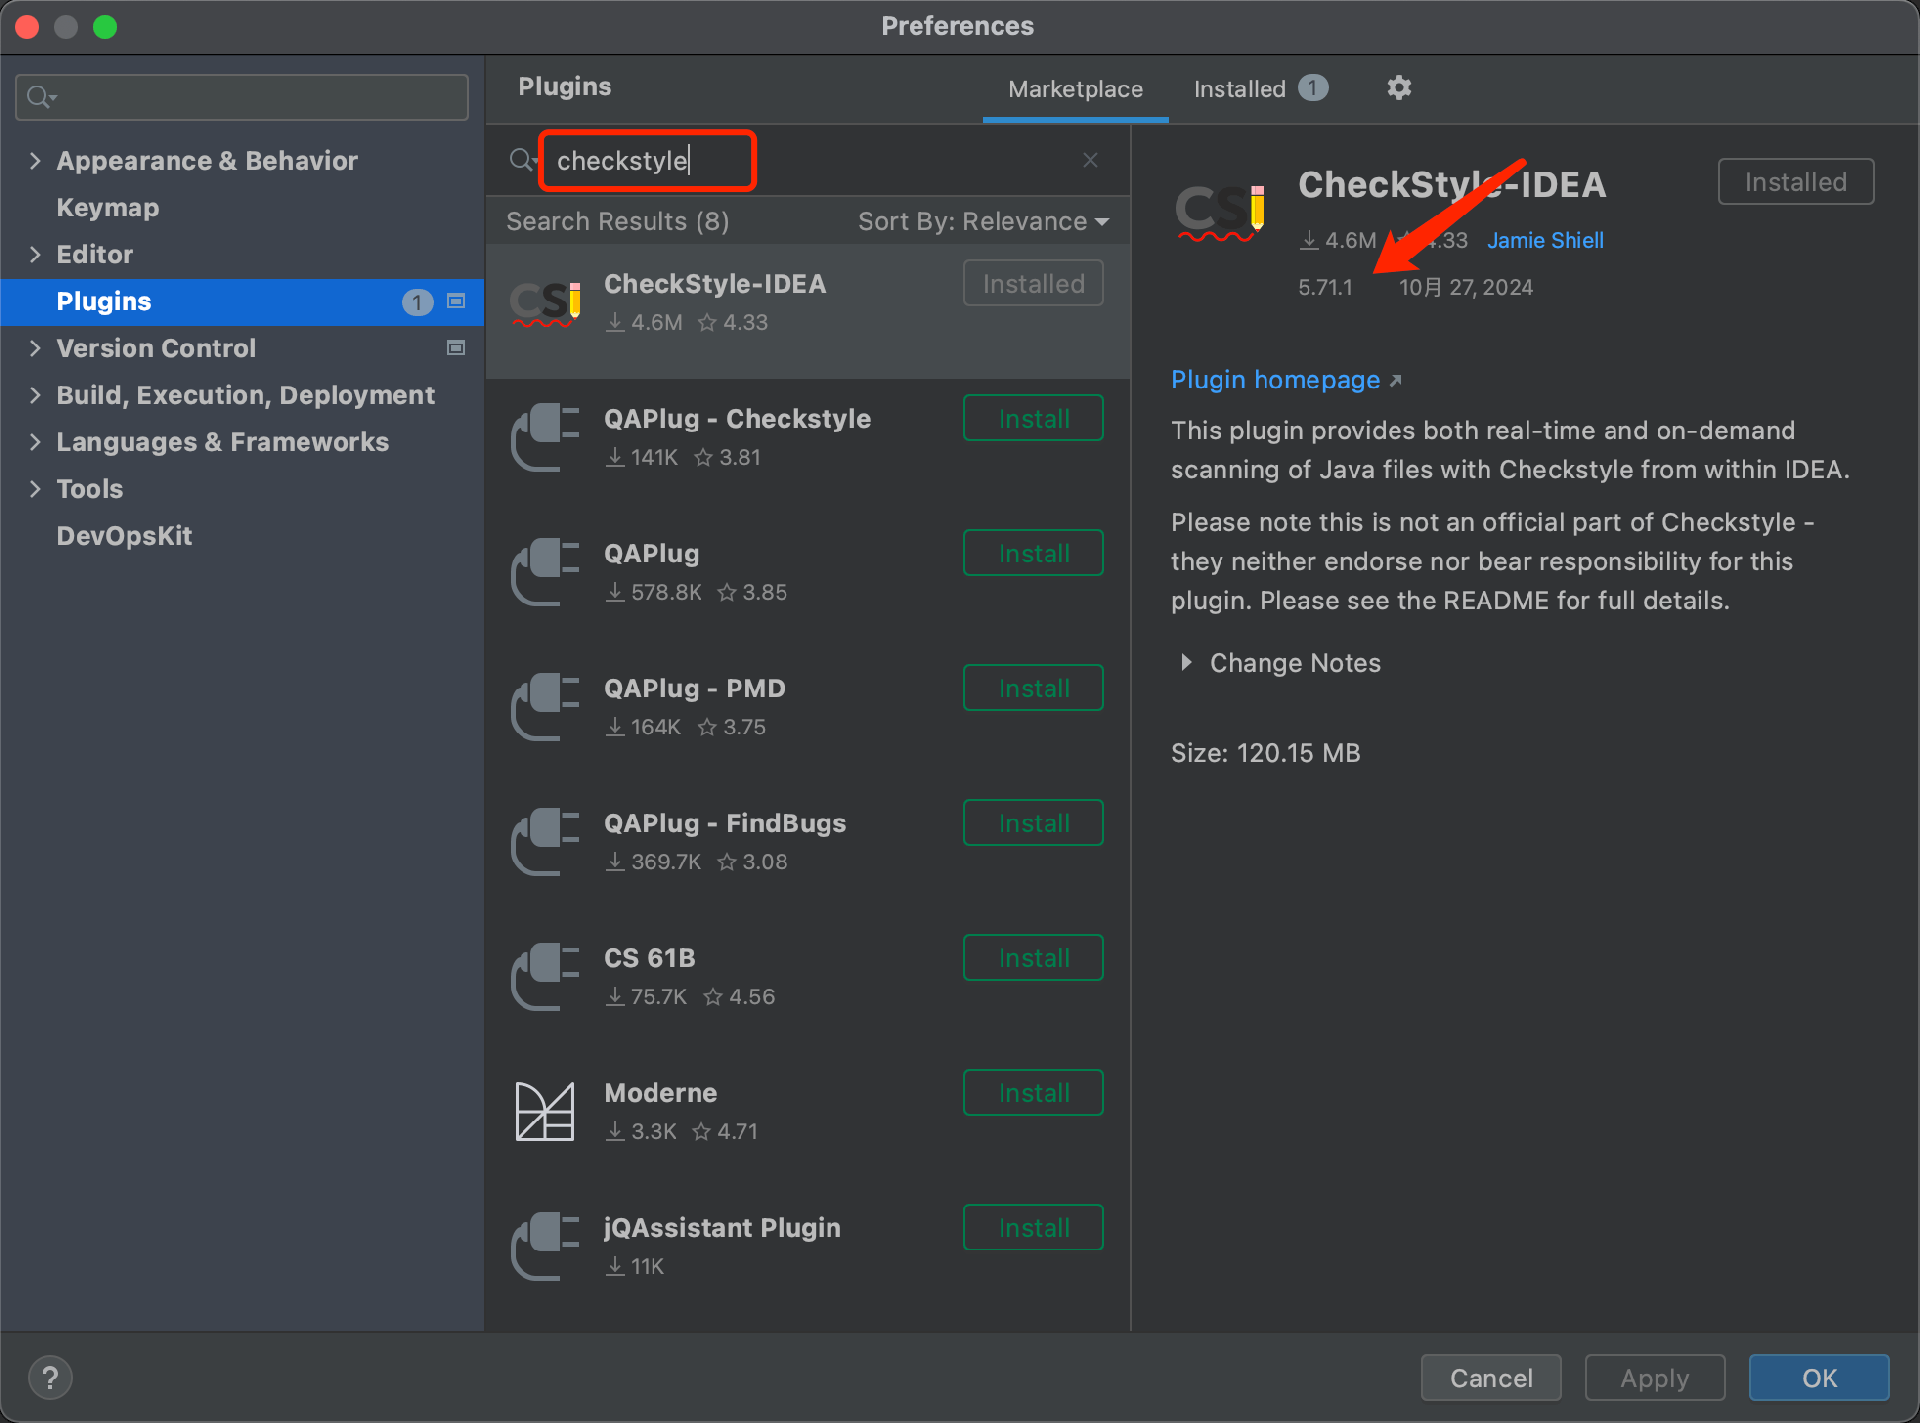Viewport: 1920px width, 1423px height.
Task: Expand Version Control section
Action: (x=35, y=348)
